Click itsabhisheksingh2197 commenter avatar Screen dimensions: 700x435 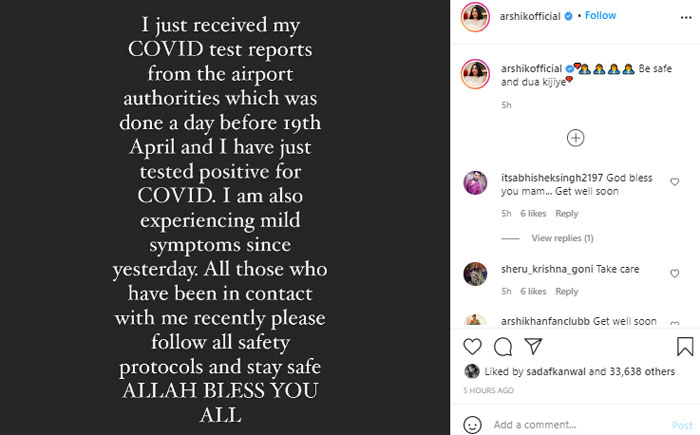pyautogui.click(x=476, y=182)
